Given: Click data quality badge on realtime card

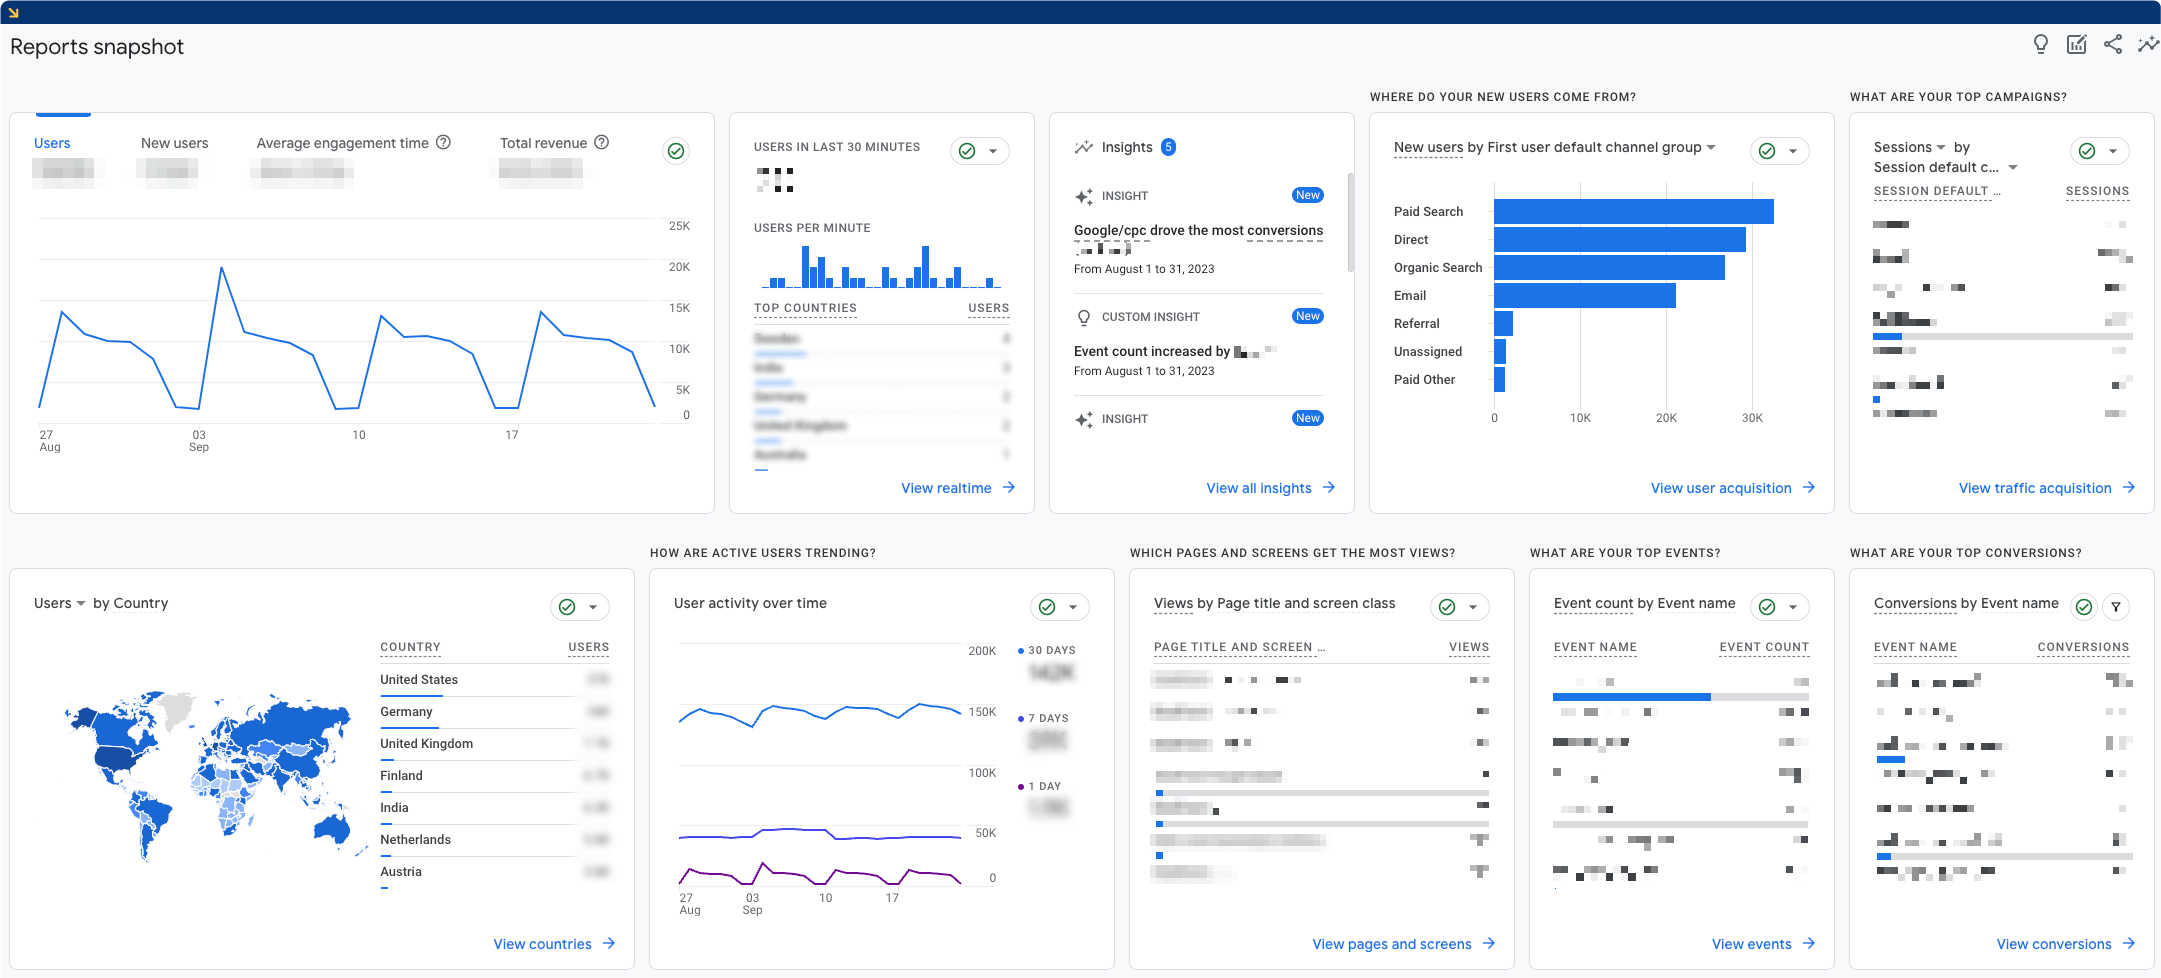Looking at the screenshot, I should tap(965, 151).
